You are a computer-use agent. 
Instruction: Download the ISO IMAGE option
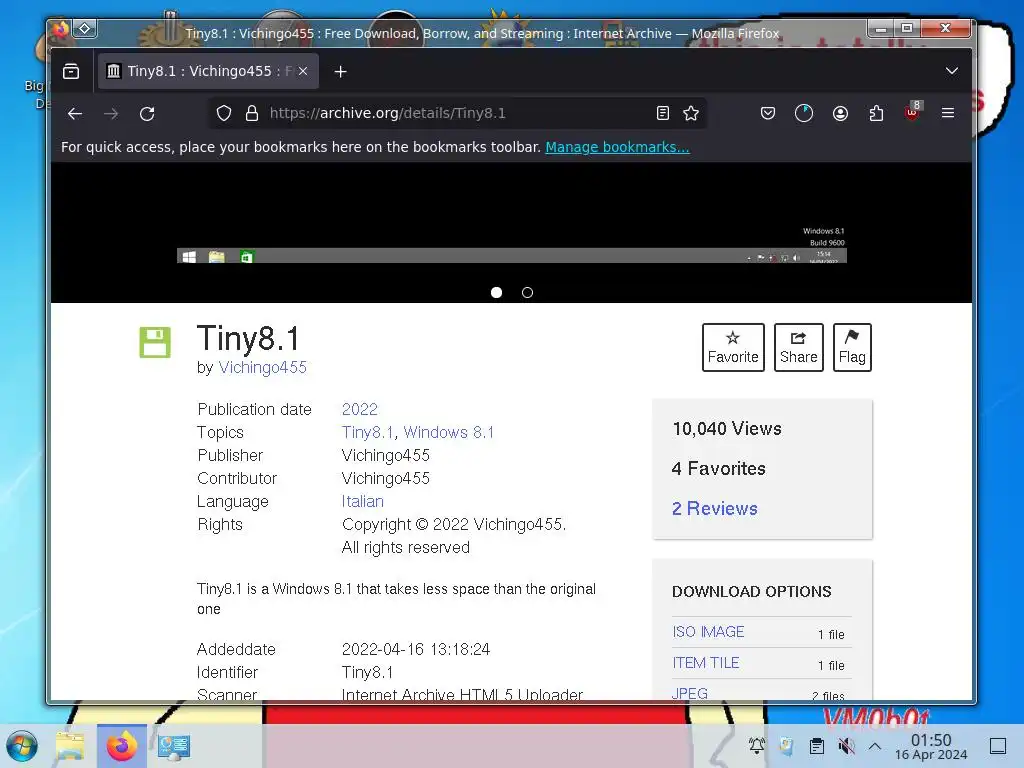pyautogui.click(x=708, y=632)
